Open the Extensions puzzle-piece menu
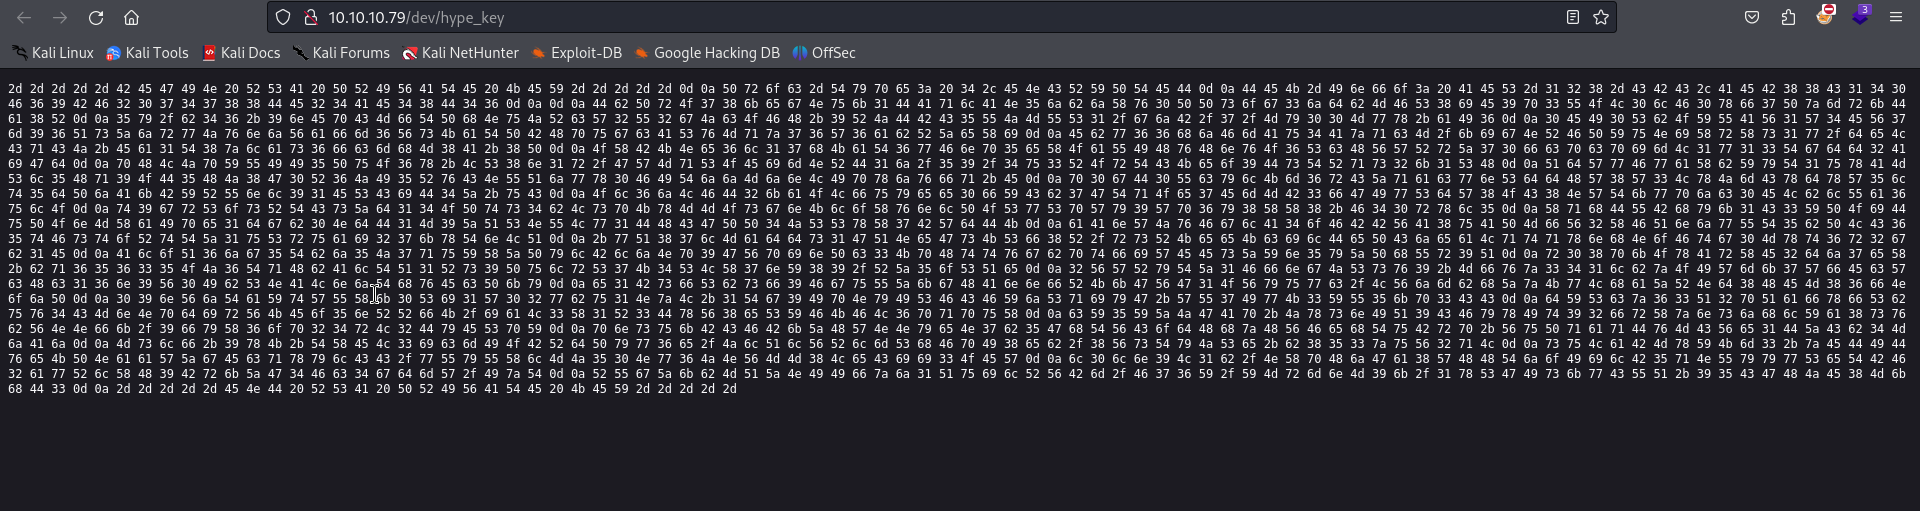 (1788, 18)
